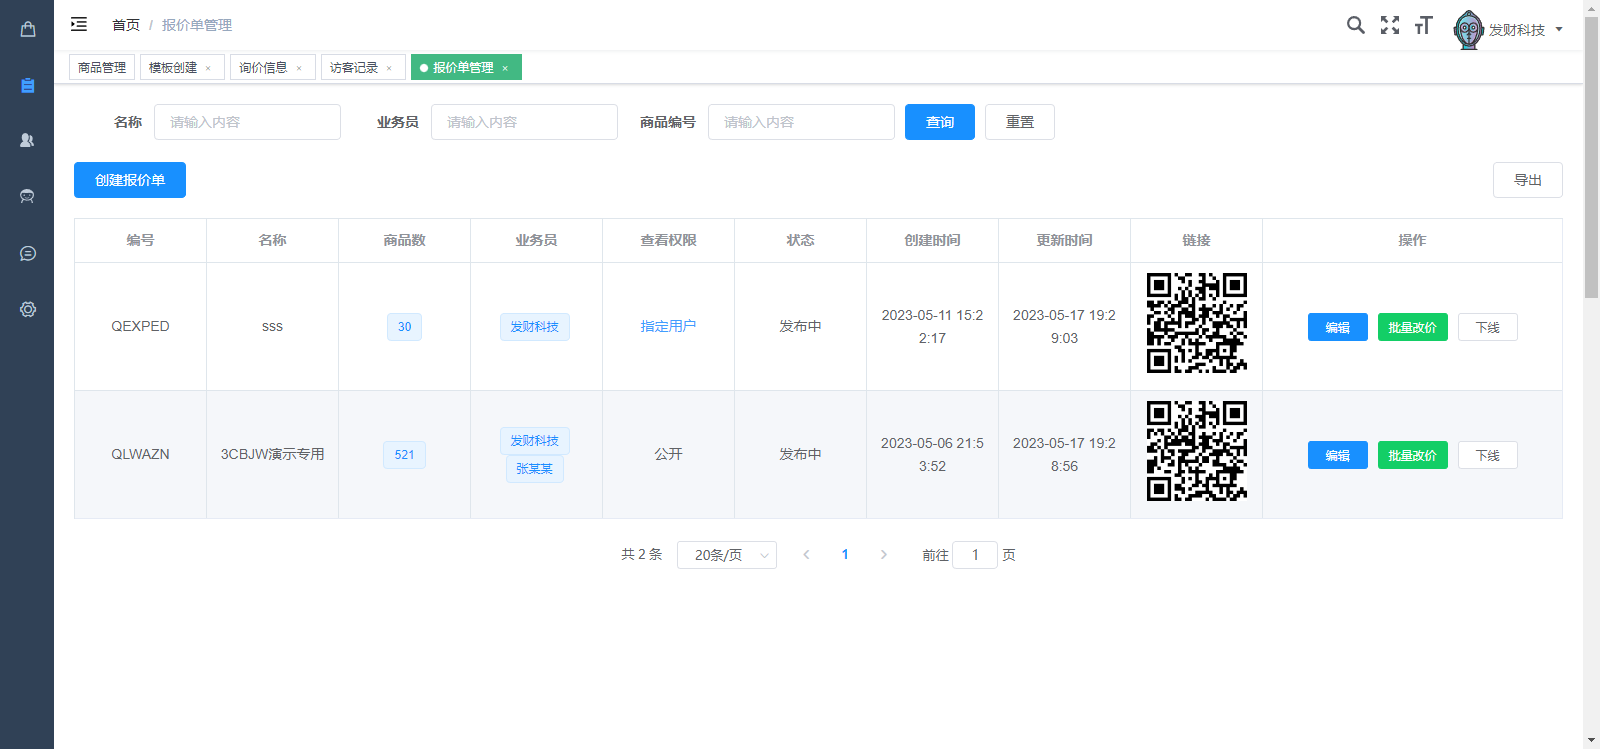Toggle fullscreen using the expand icon
The width and height of the screenshot is (1600, 749).
click(x=1390, y=25)
